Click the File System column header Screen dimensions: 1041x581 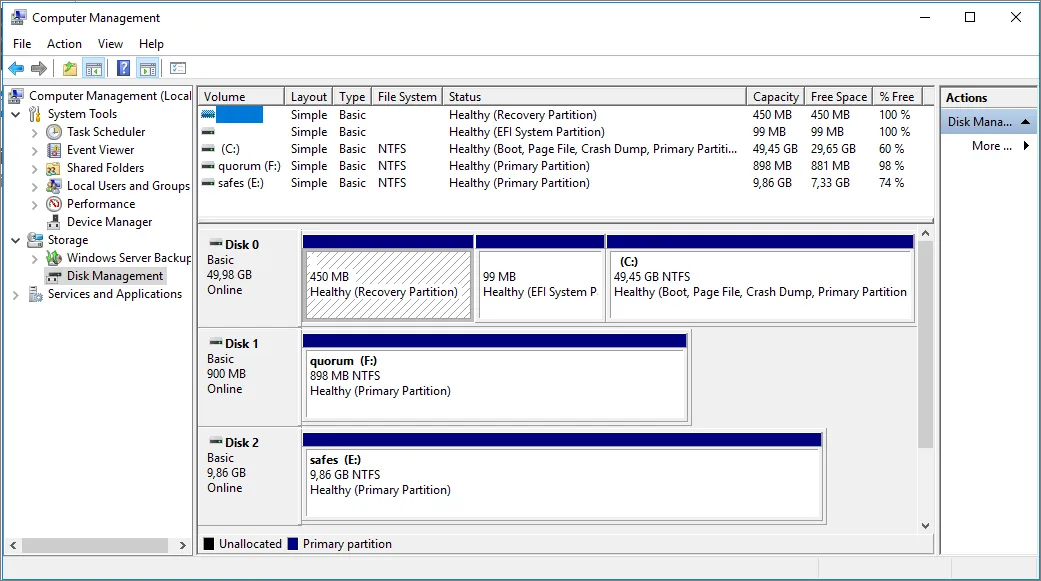click(406, 97)
